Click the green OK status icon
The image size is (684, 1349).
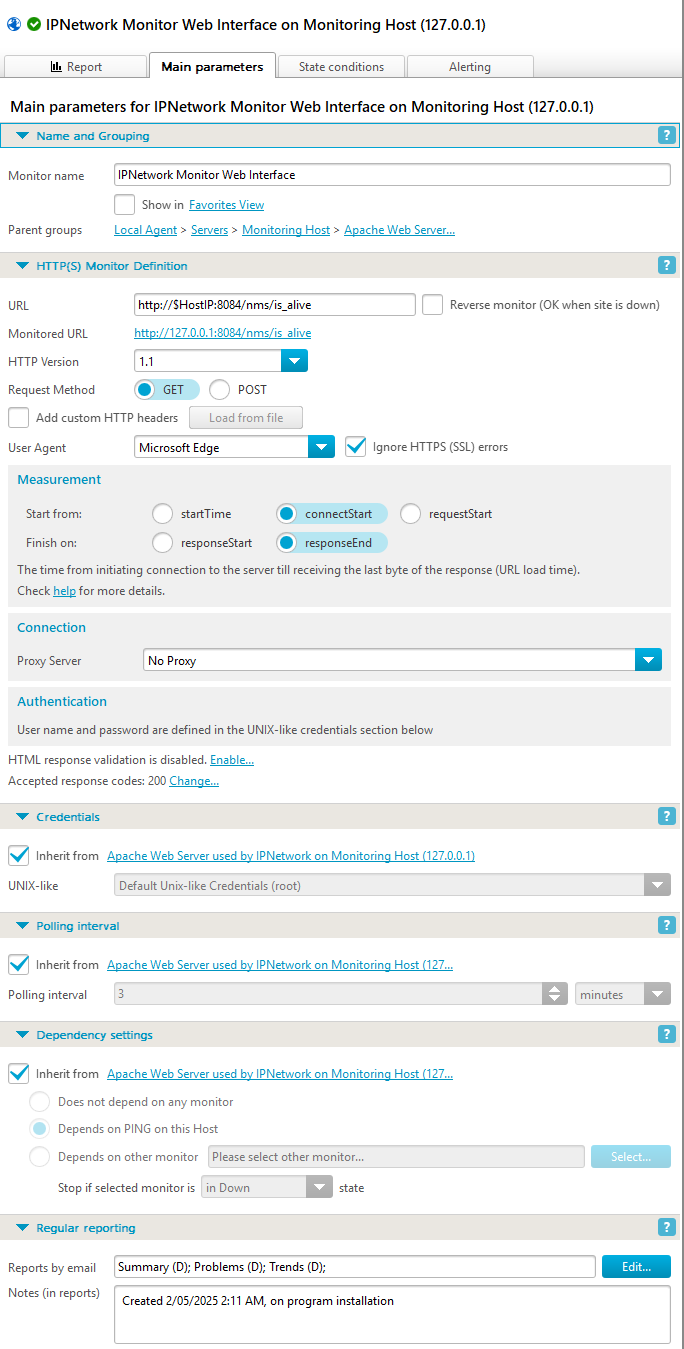(34, 24)
